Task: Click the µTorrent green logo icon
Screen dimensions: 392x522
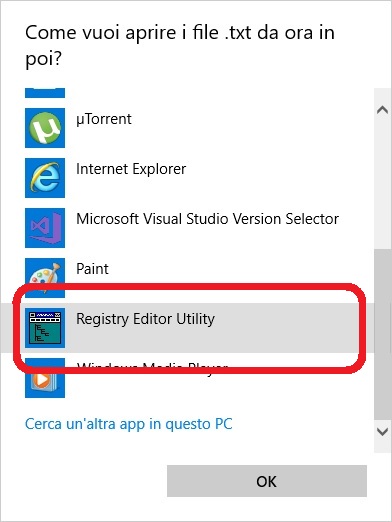Action: pyautogui.click(x=45, y=128)
